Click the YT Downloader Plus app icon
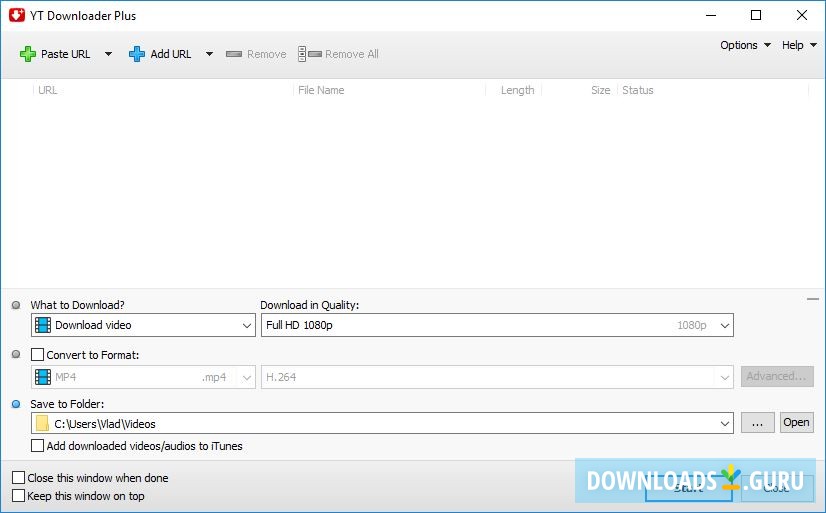Screen dimensions: 826x513 (17, 15)
